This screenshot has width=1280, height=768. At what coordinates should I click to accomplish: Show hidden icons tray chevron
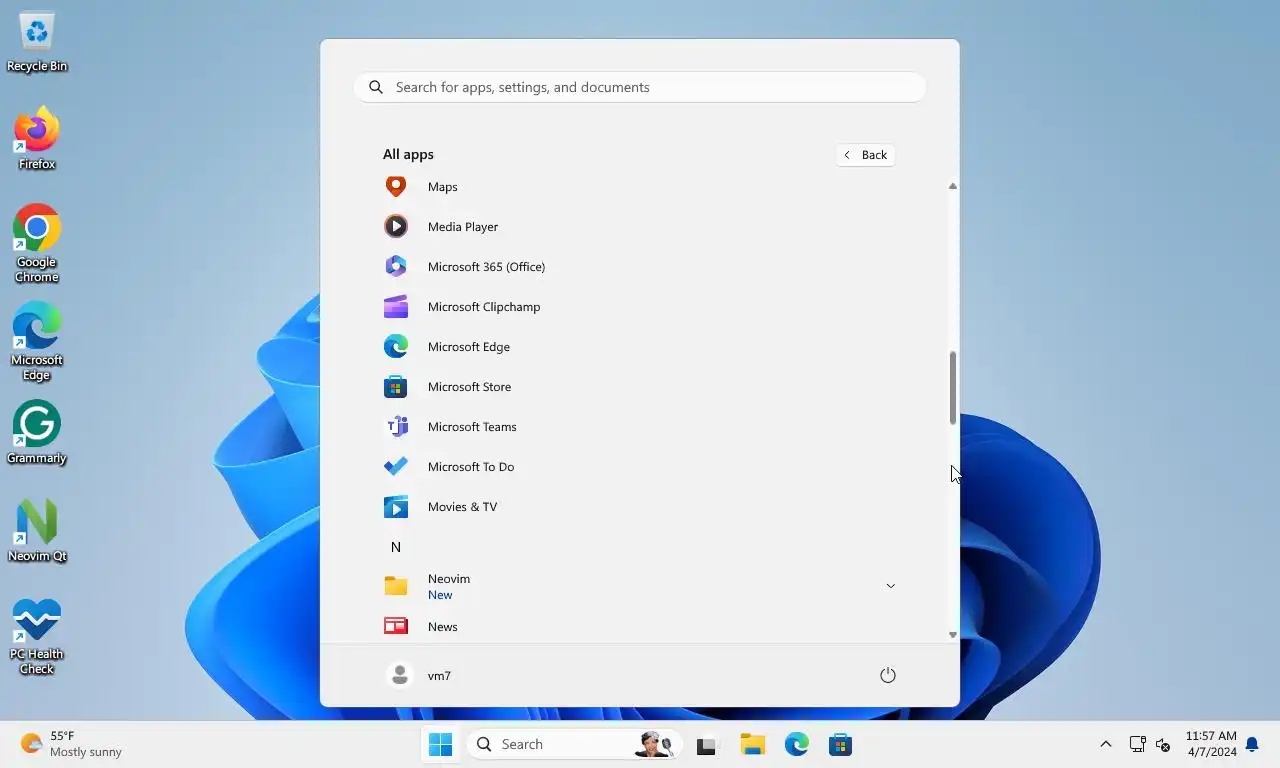(x=1105, y=744)
